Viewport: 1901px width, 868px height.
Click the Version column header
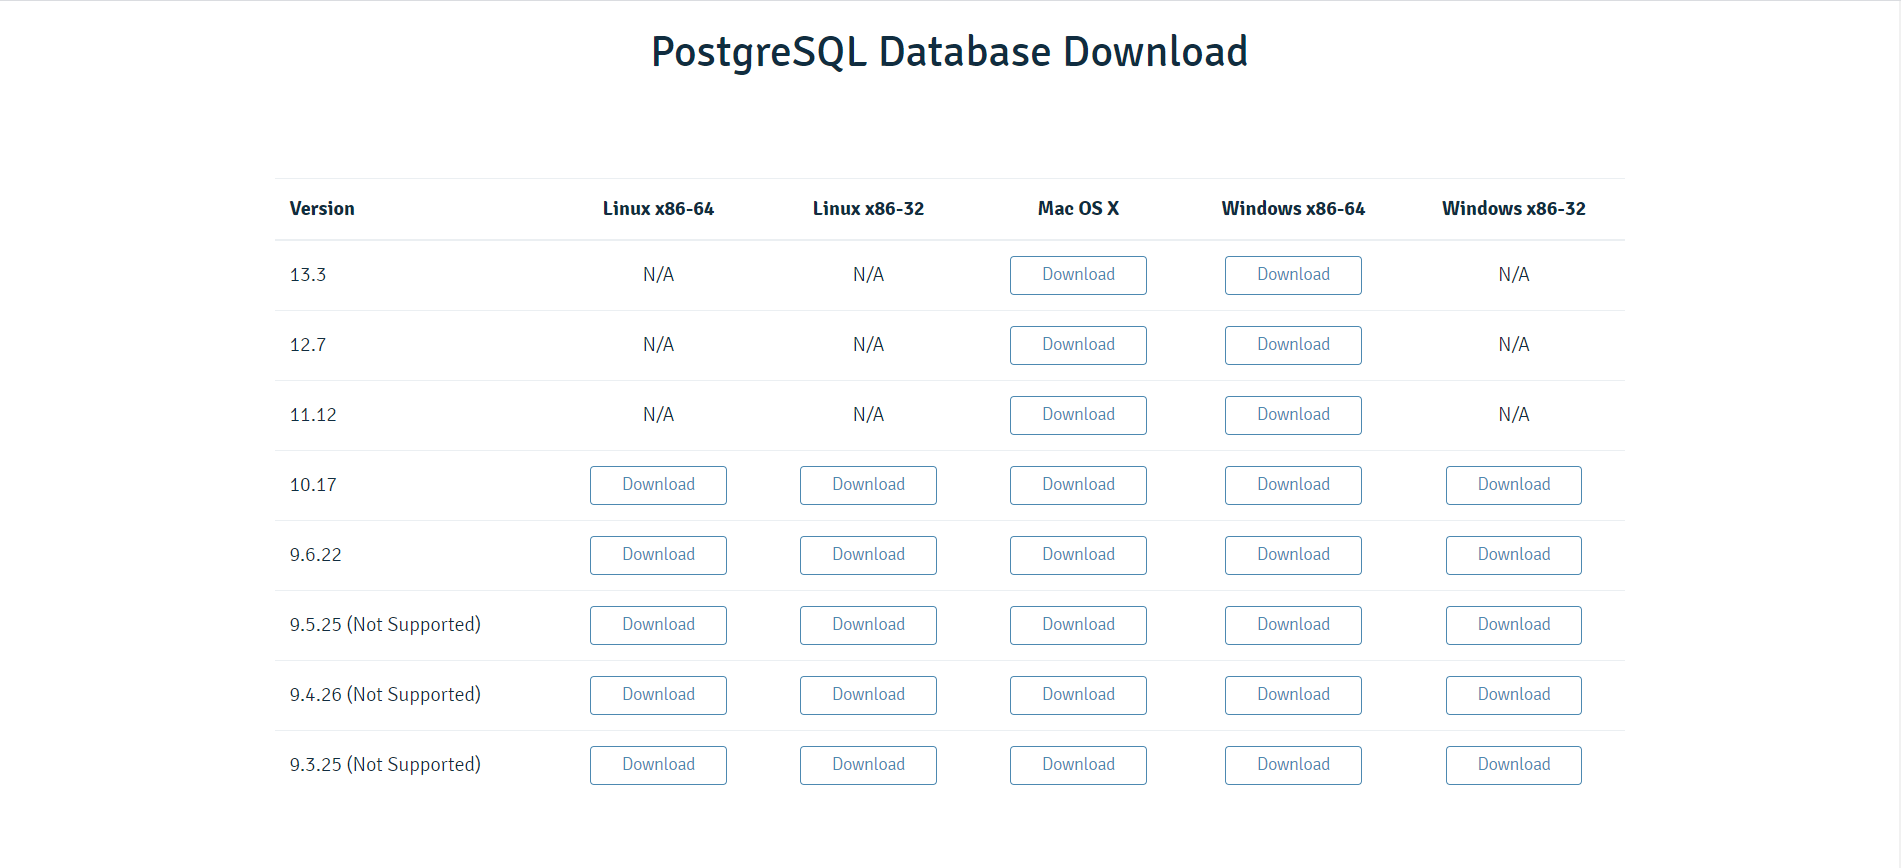pos(322,209)
